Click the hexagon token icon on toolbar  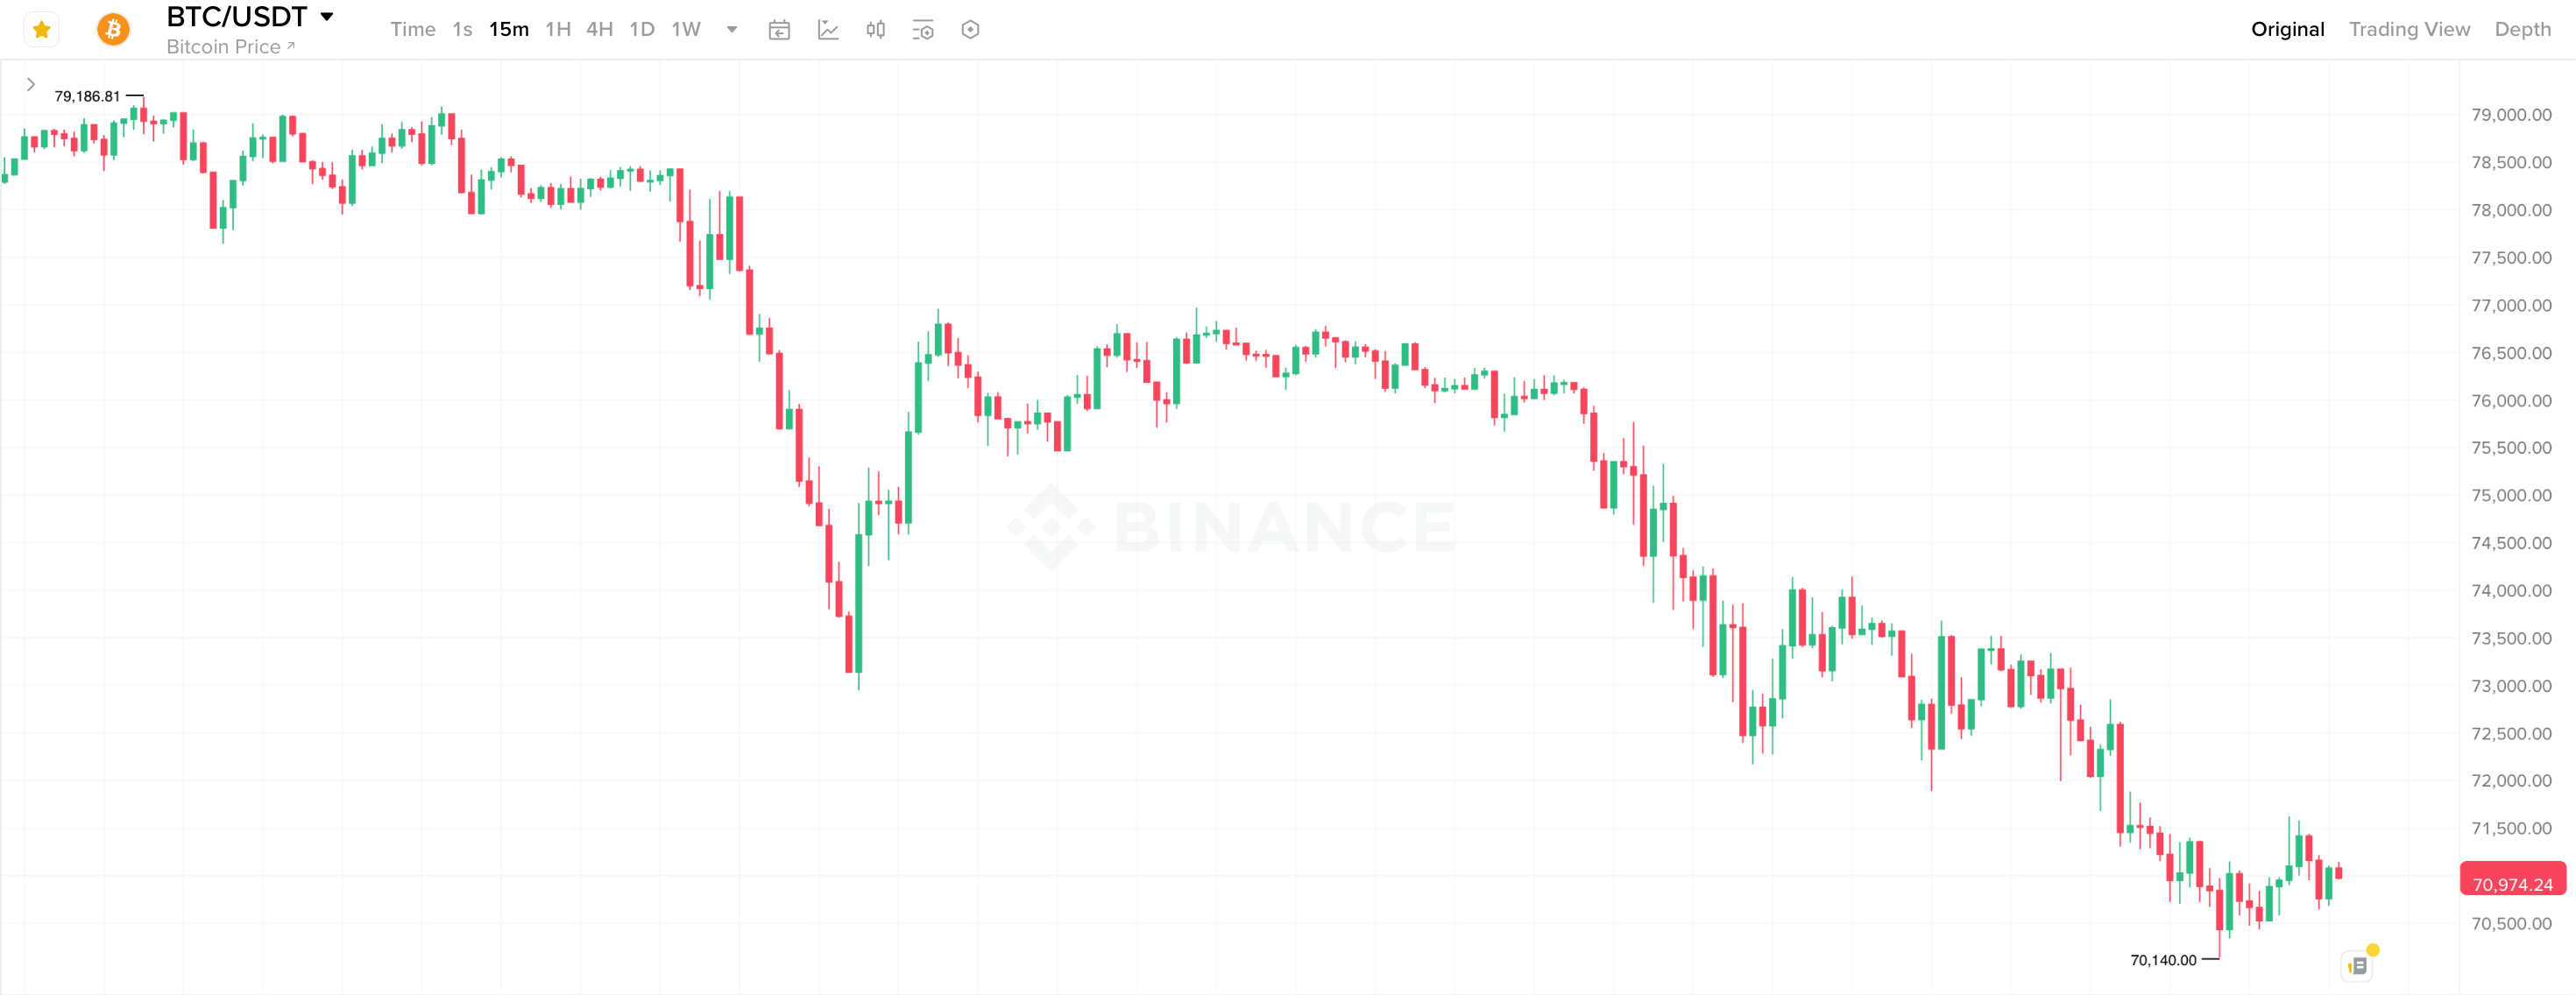pyautogui.click(x=969, y=30)
